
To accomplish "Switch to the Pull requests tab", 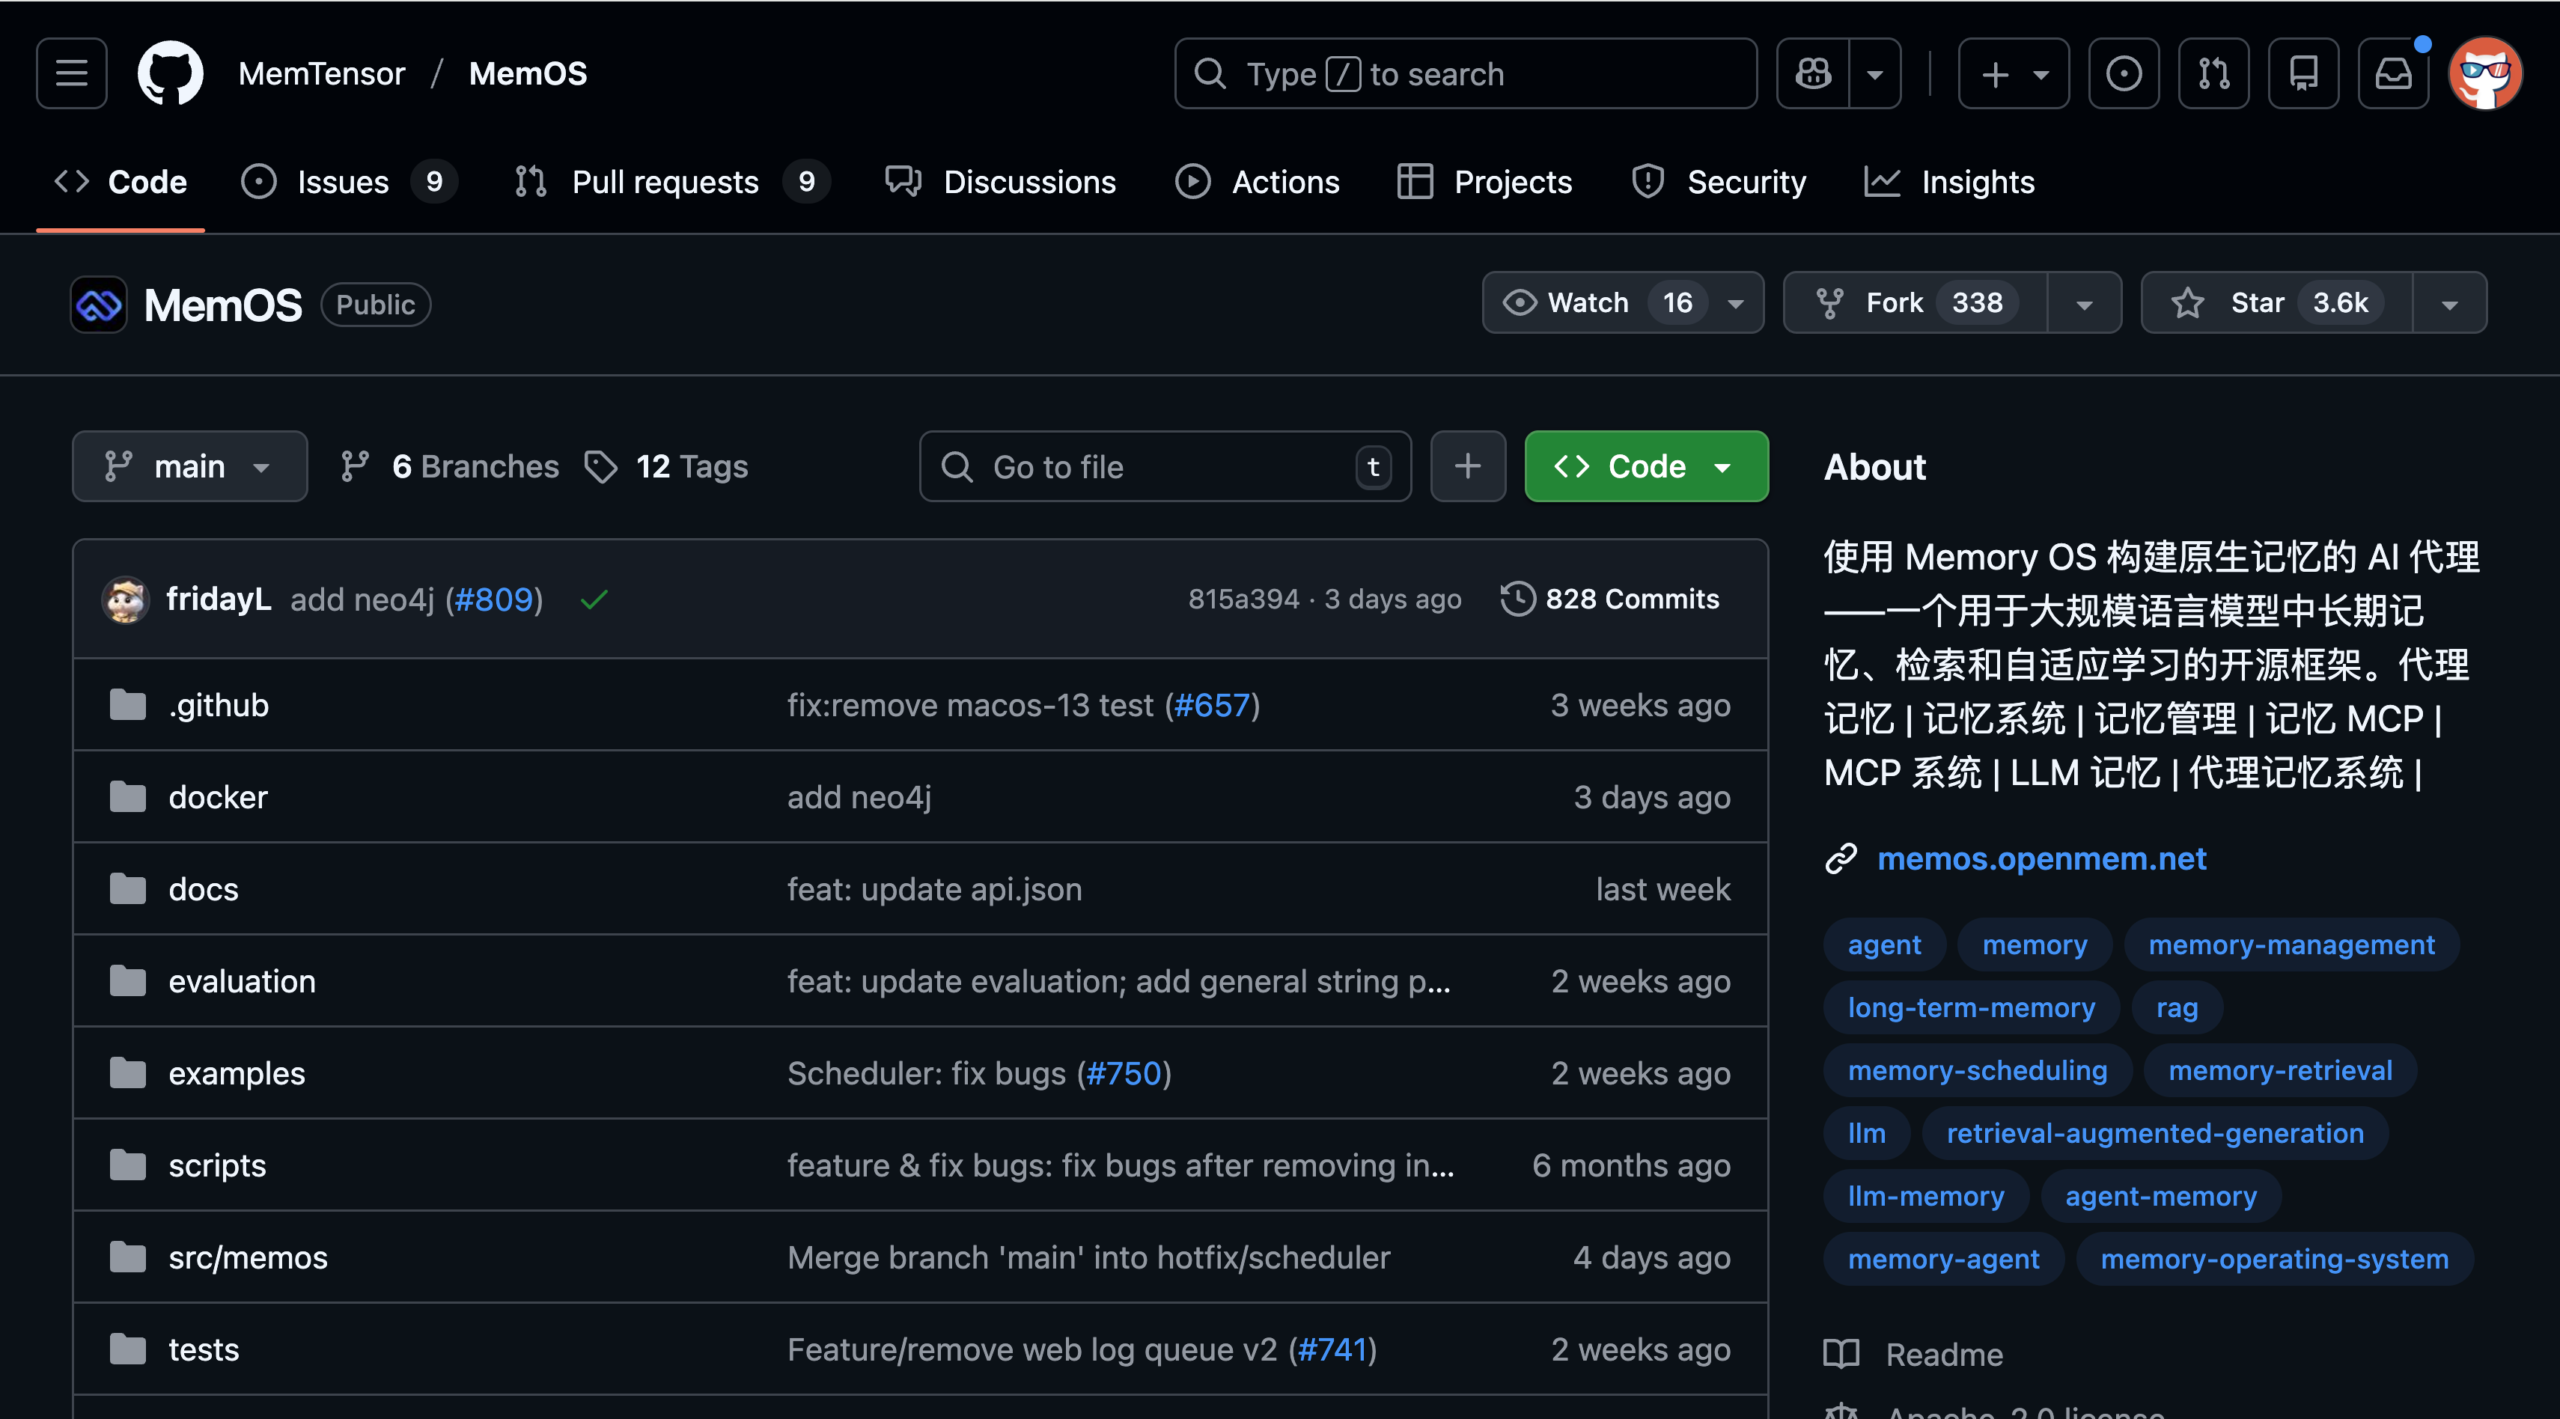I will click(665, 182).
